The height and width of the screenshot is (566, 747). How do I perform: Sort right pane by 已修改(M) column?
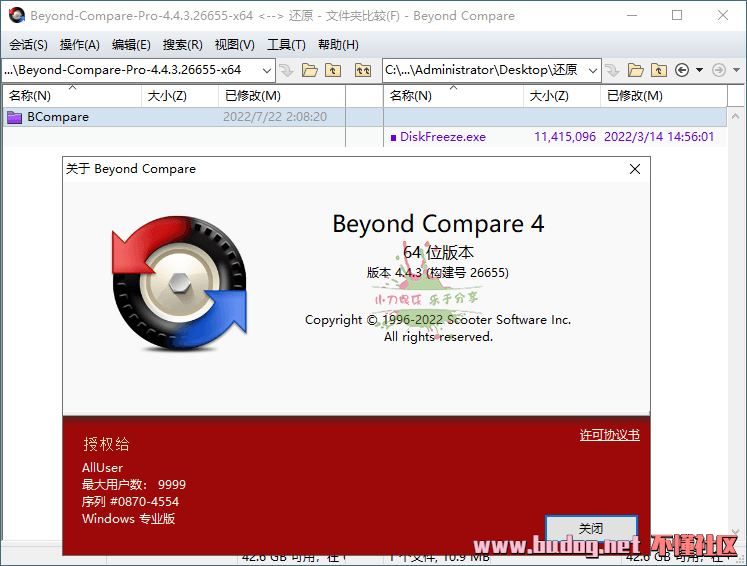pos(664,96)
